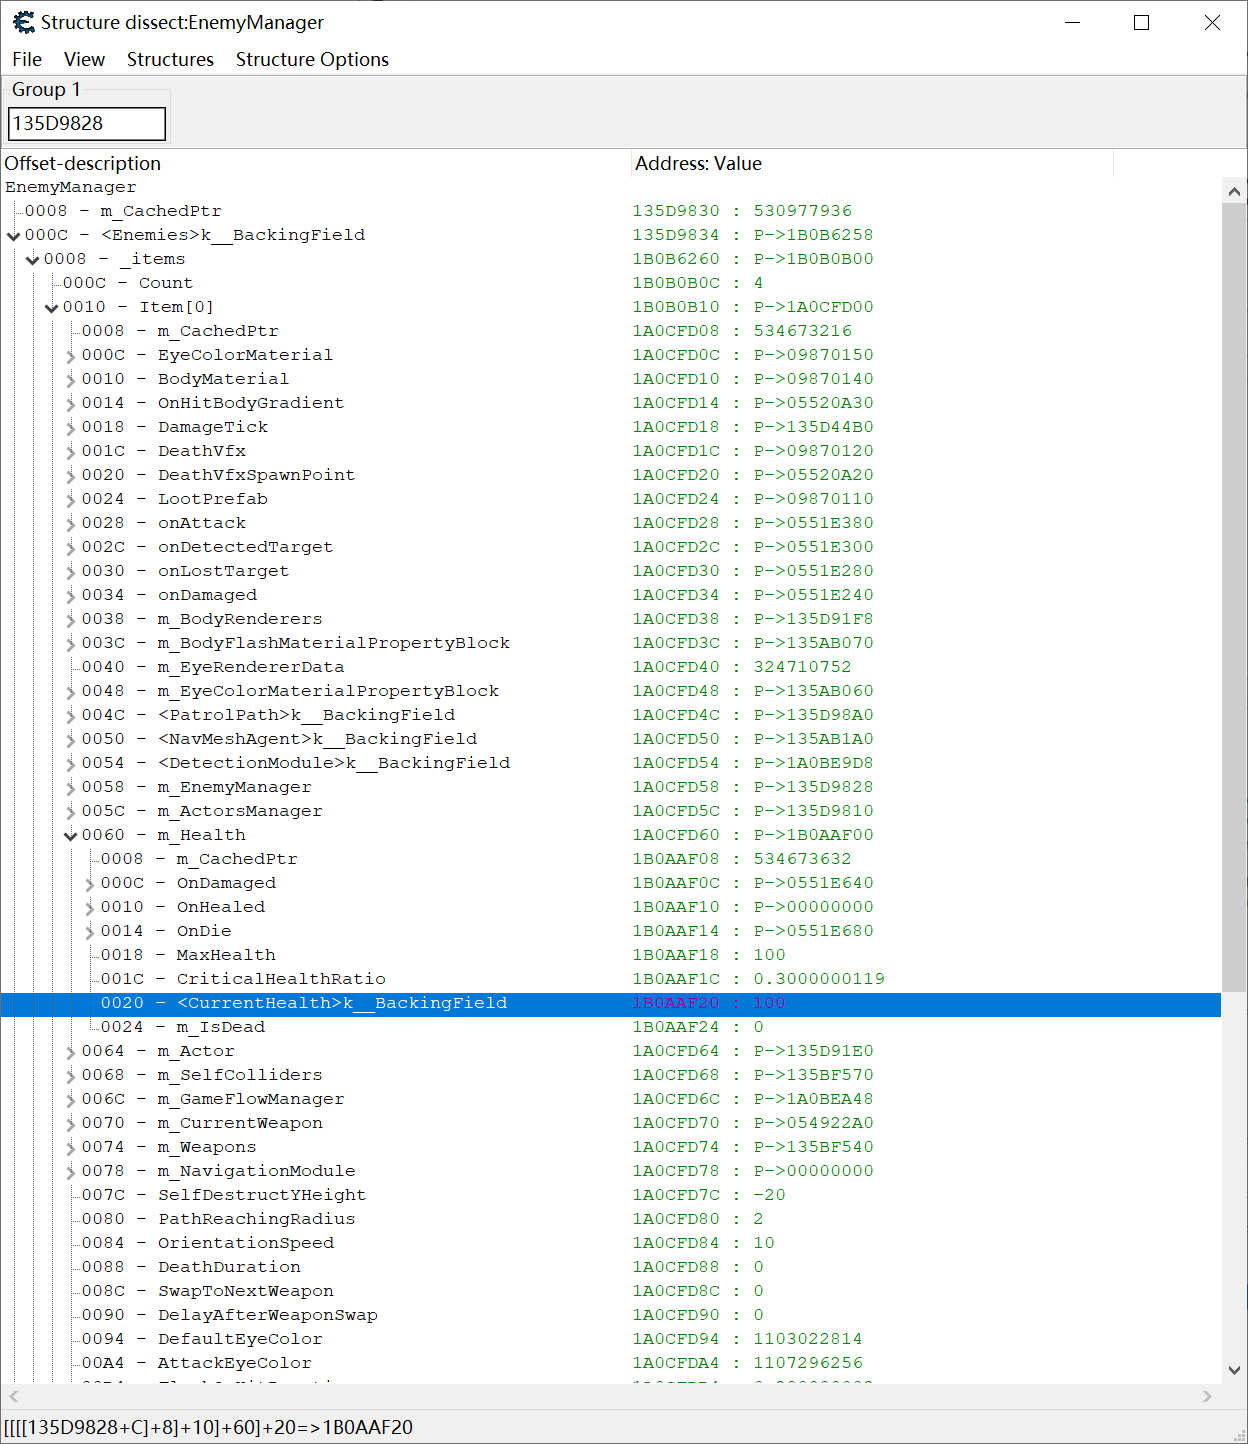Screen dimensions: 1248x1444
Task: Expand the onDamaged node at offset 0034
Action: point(70,596)
